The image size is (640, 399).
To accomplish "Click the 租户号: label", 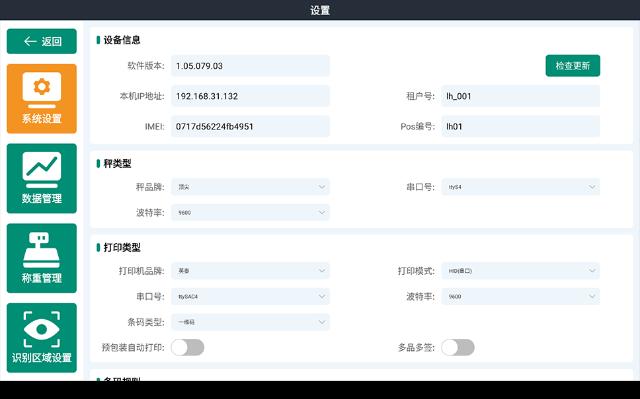I will 420,96.
